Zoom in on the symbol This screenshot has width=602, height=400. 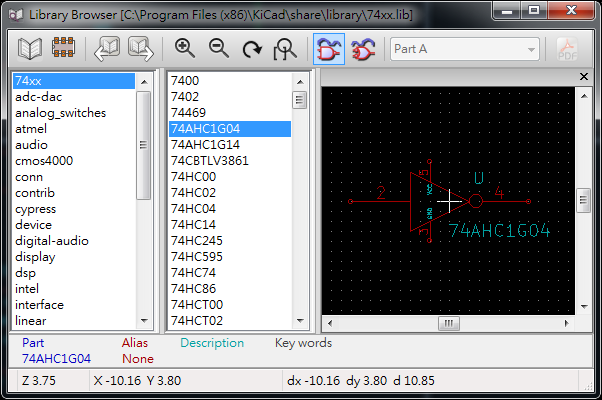click(x=185, y=49)
